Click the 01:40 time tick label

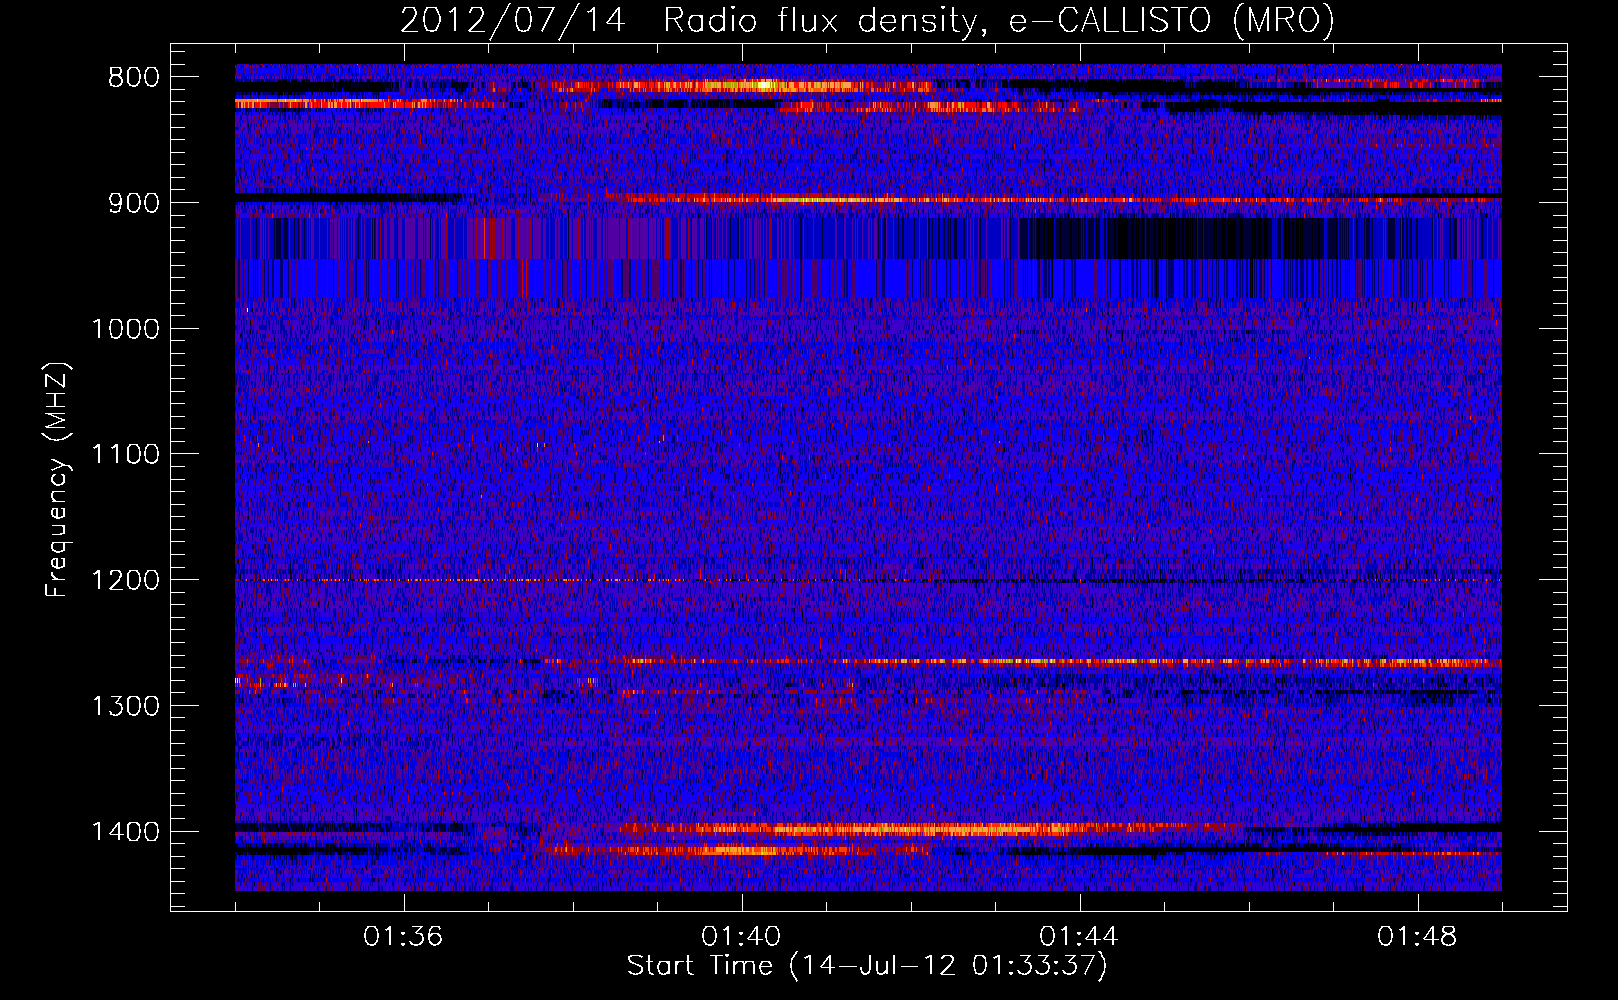741,937
